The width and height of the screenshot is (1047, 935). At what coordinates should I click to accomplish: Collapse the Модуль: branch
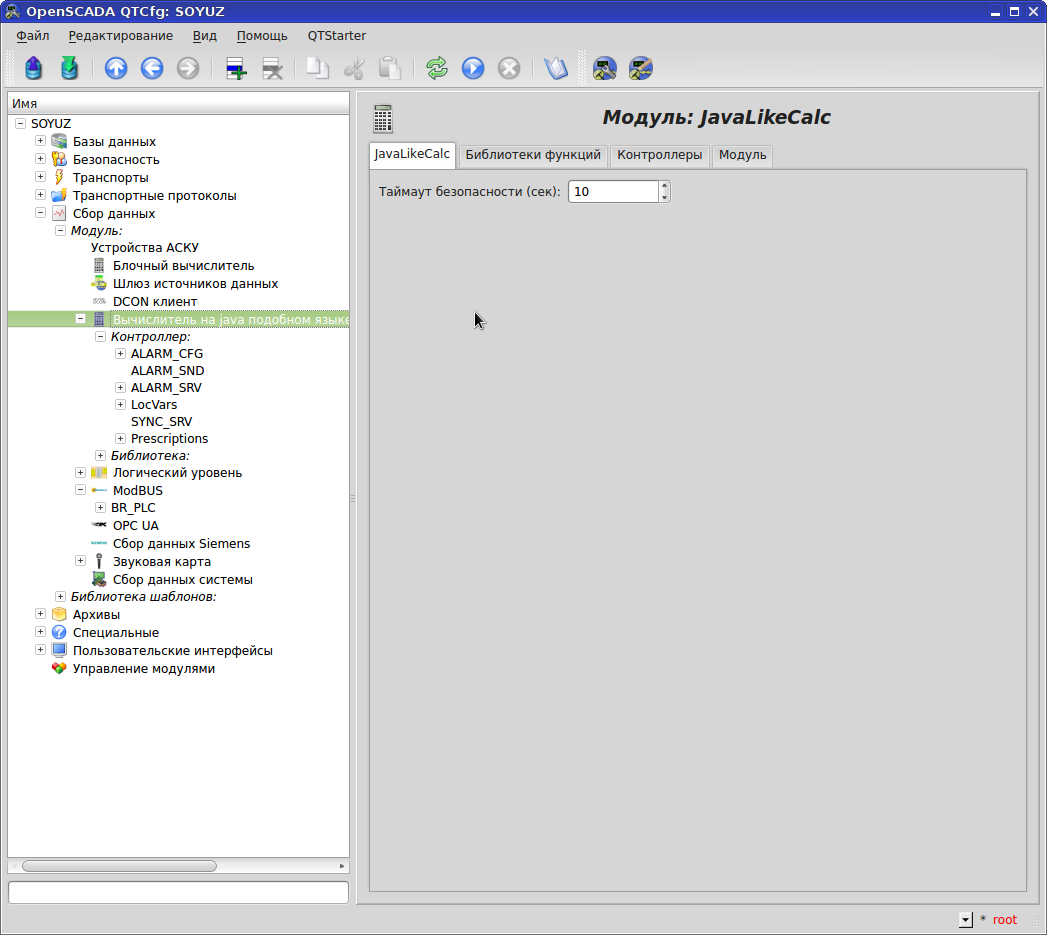[x=60, y=230]
